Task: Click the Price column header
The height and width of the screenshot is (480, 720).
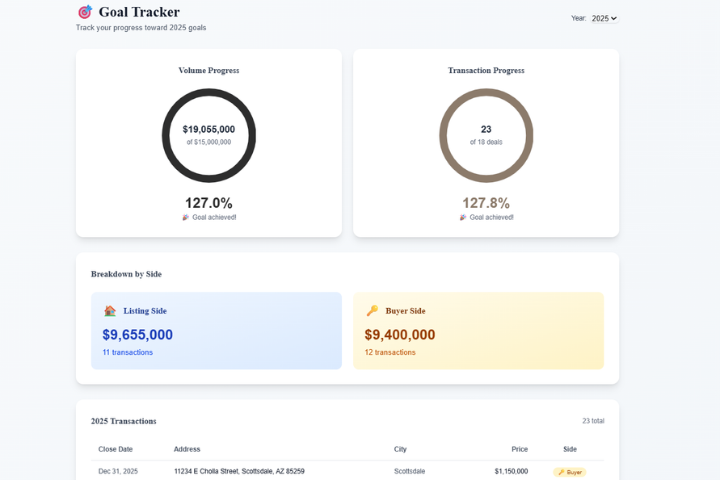Action: tap(520, 449)
